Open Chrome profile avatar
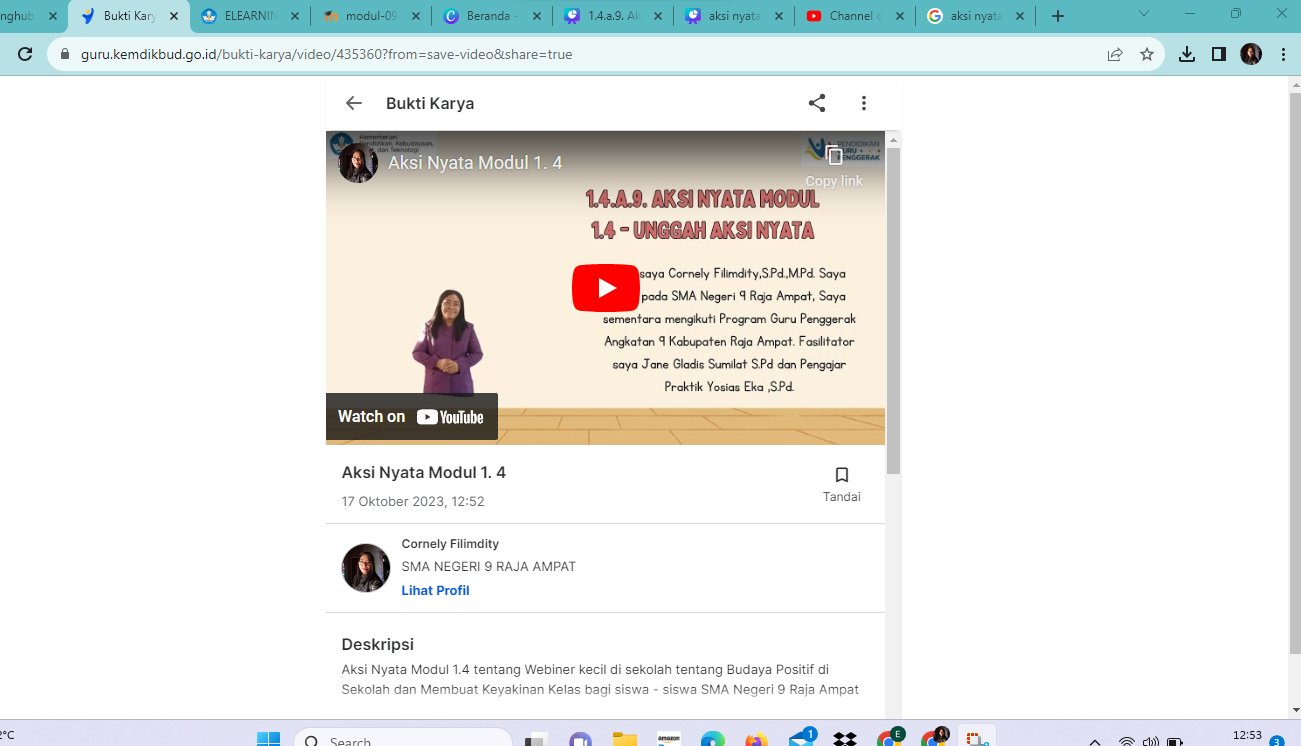 [1251, 54]
